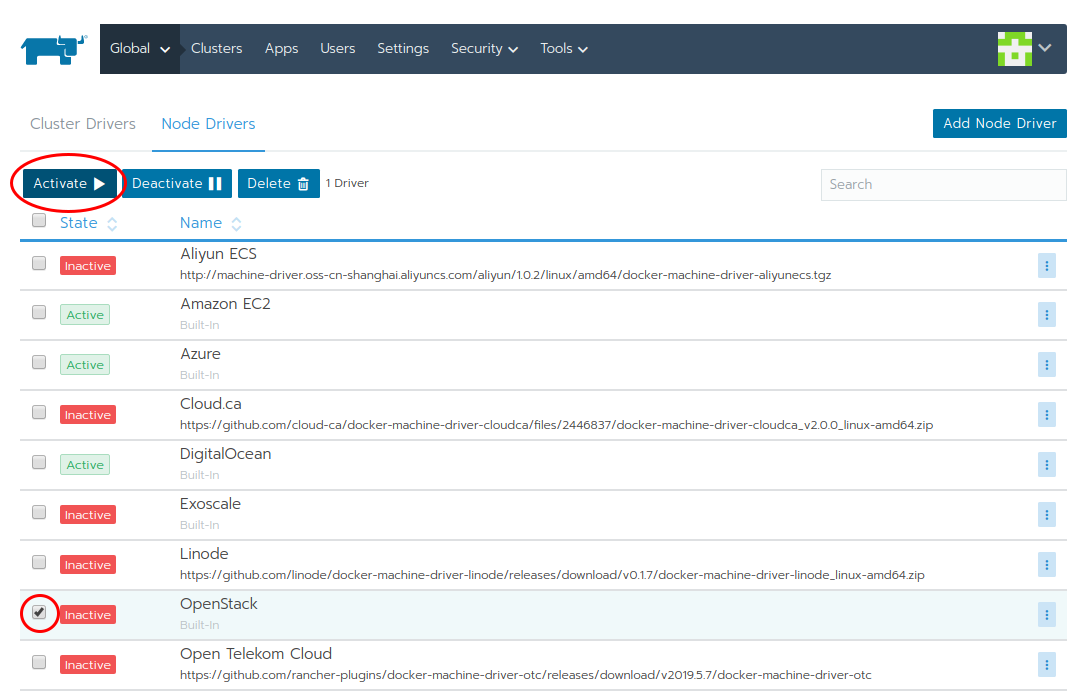Sort the table by Name
The height and width of the screenshot is (696, 1079).
coord(200,222)
